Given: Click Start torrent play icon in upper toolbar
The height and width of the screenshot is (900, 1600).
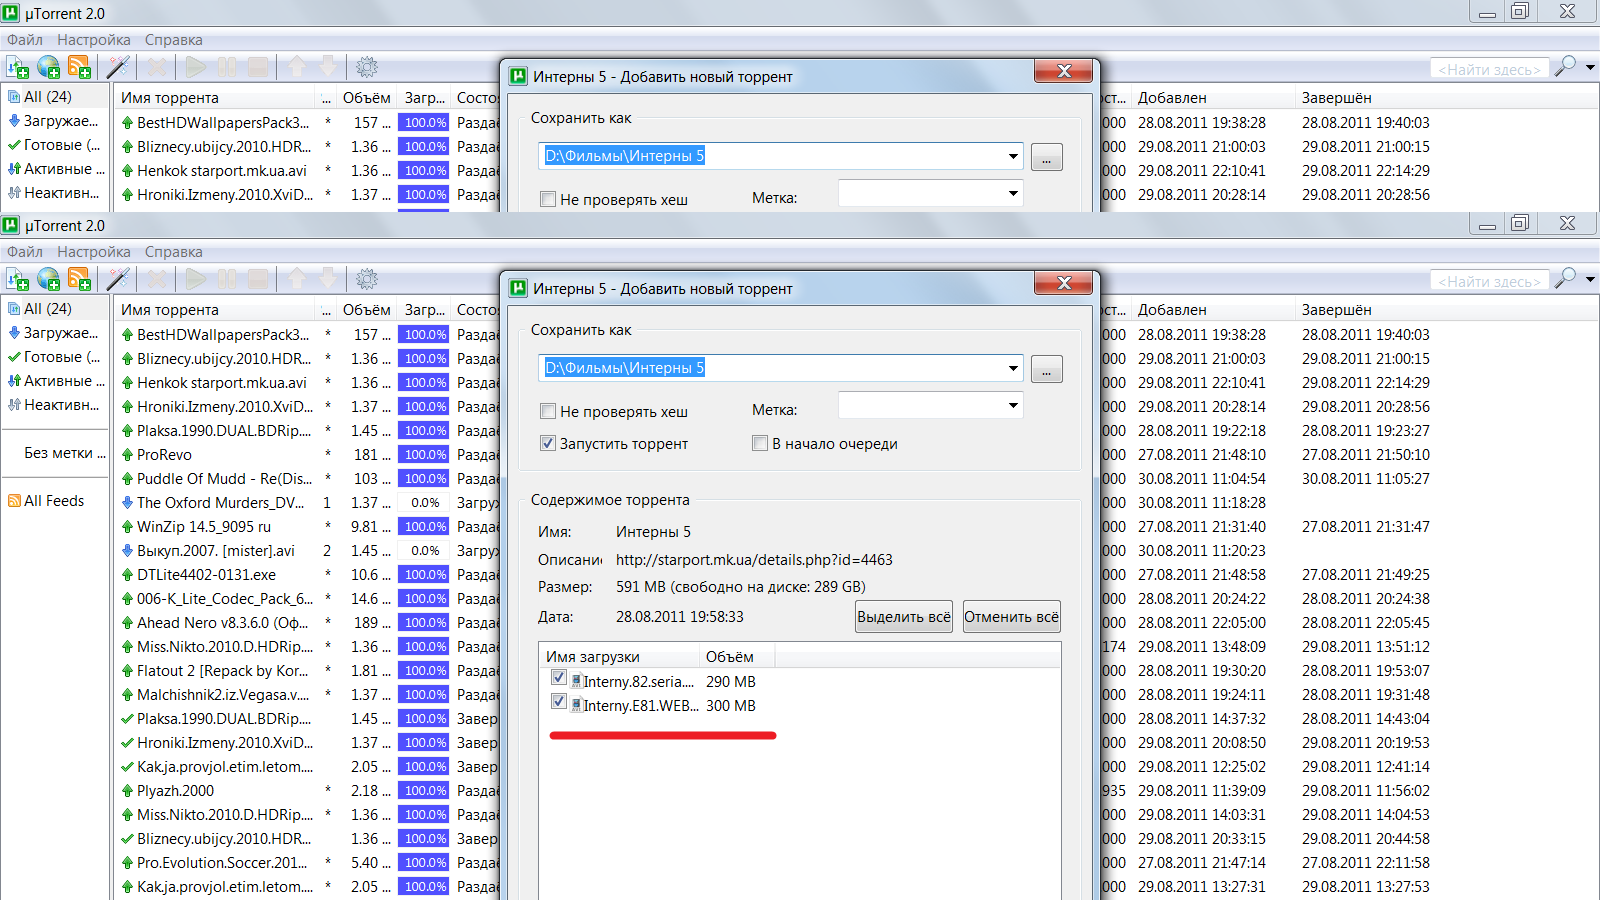Looking at the screenshot, I should [196, 67].
